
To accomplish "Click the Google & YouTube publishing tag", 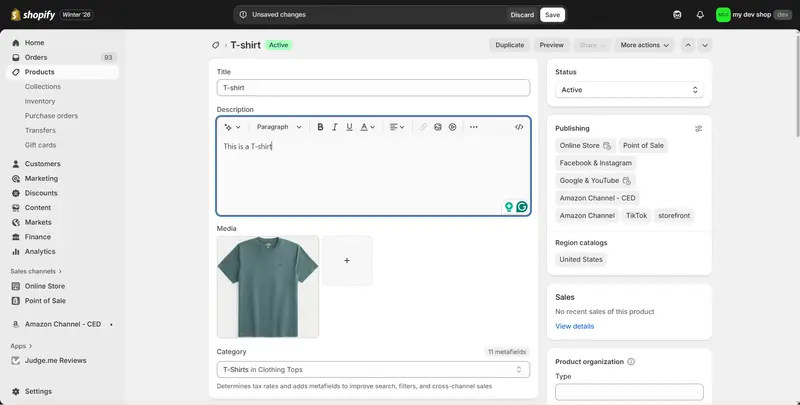I will click(595, 181).
